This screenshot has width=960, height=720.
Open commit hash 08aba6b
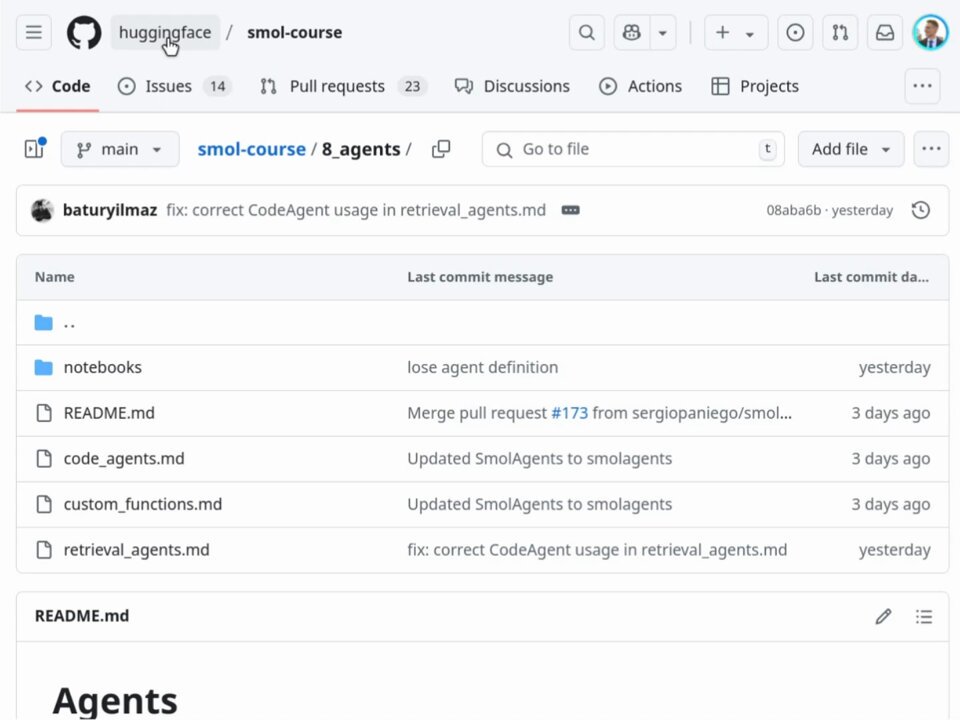pos(793,210)
